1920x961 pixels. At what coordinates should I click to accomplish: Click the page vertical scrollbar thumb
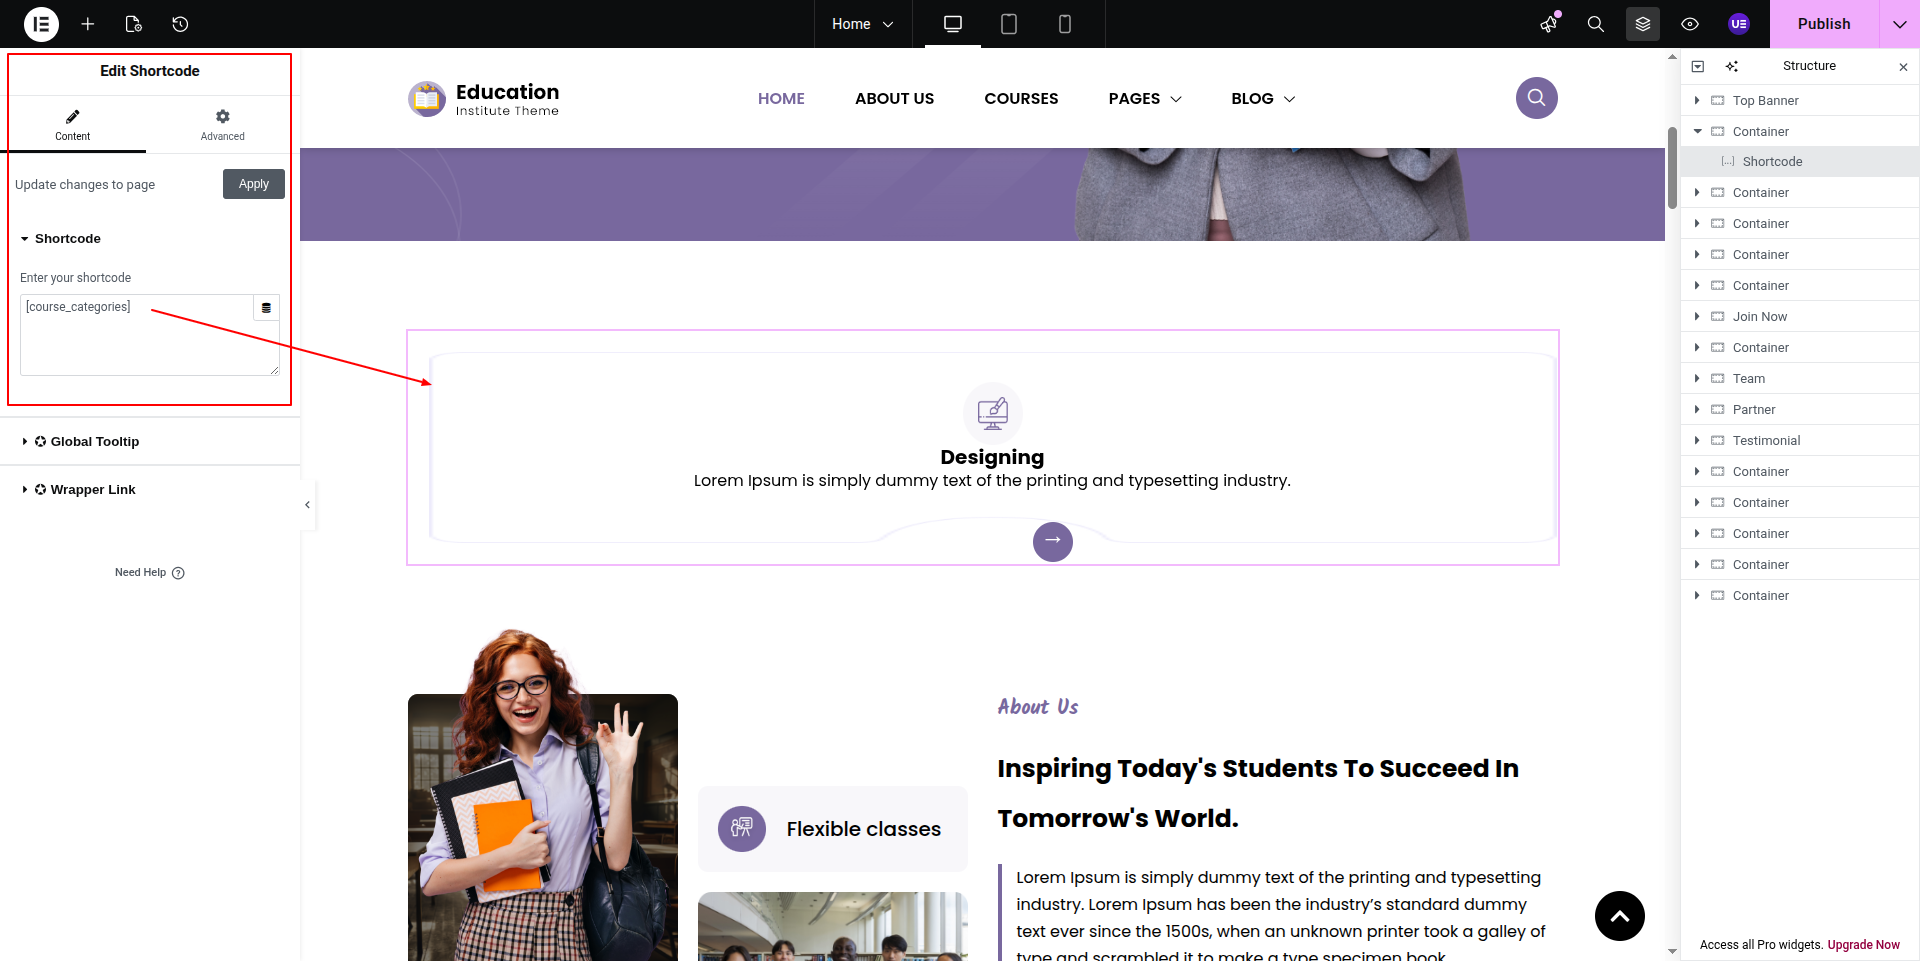pos(1672,168)
